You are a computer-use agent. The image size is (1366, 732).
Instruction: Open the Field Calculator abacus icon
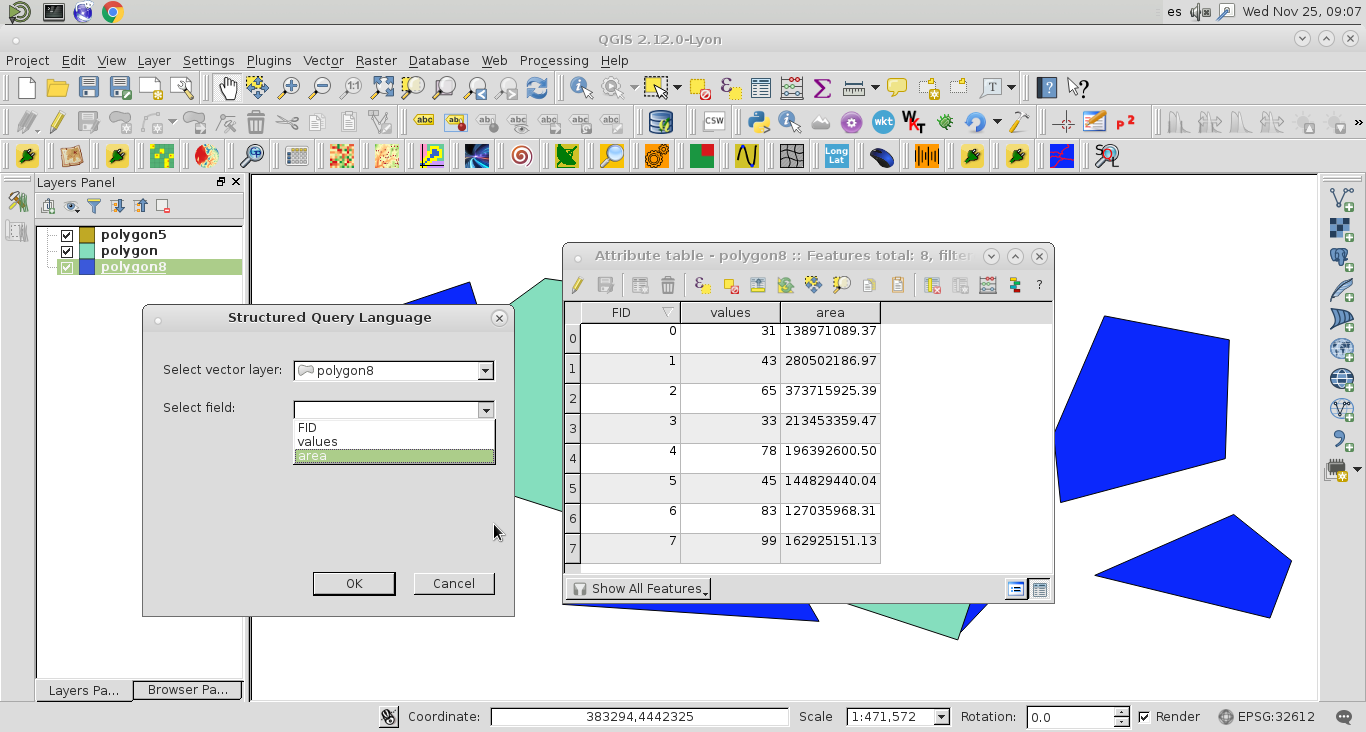(792, 88)
